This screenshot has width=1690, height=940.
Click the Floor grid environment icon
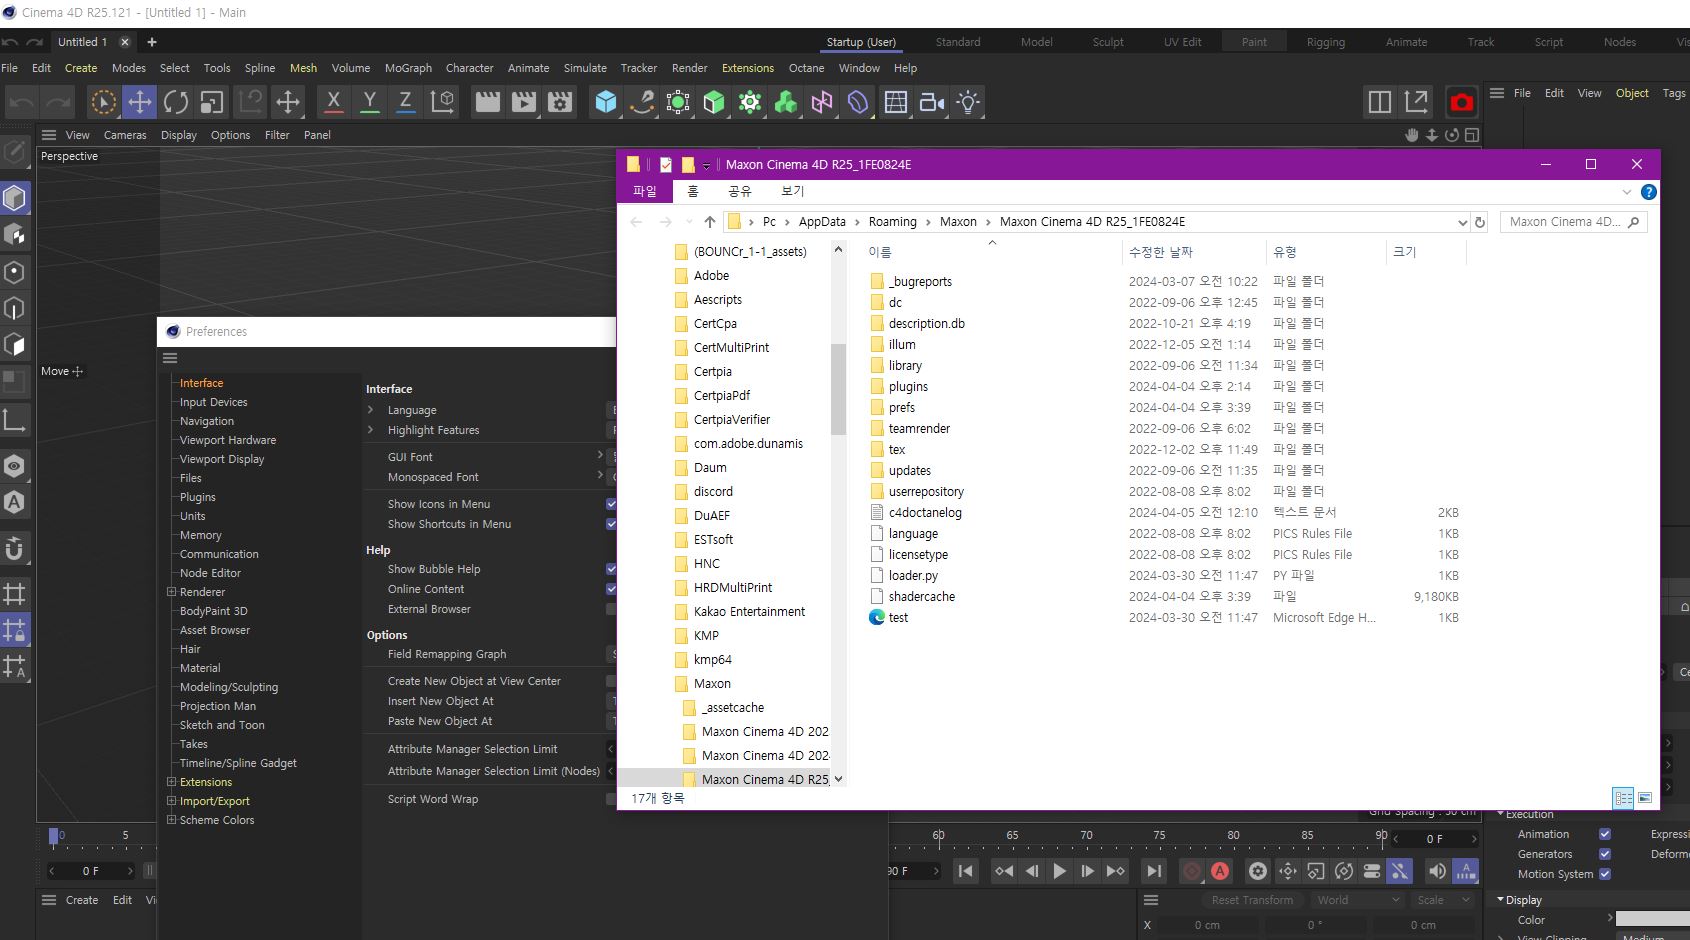pyautogui.click(x=896, y=102)
